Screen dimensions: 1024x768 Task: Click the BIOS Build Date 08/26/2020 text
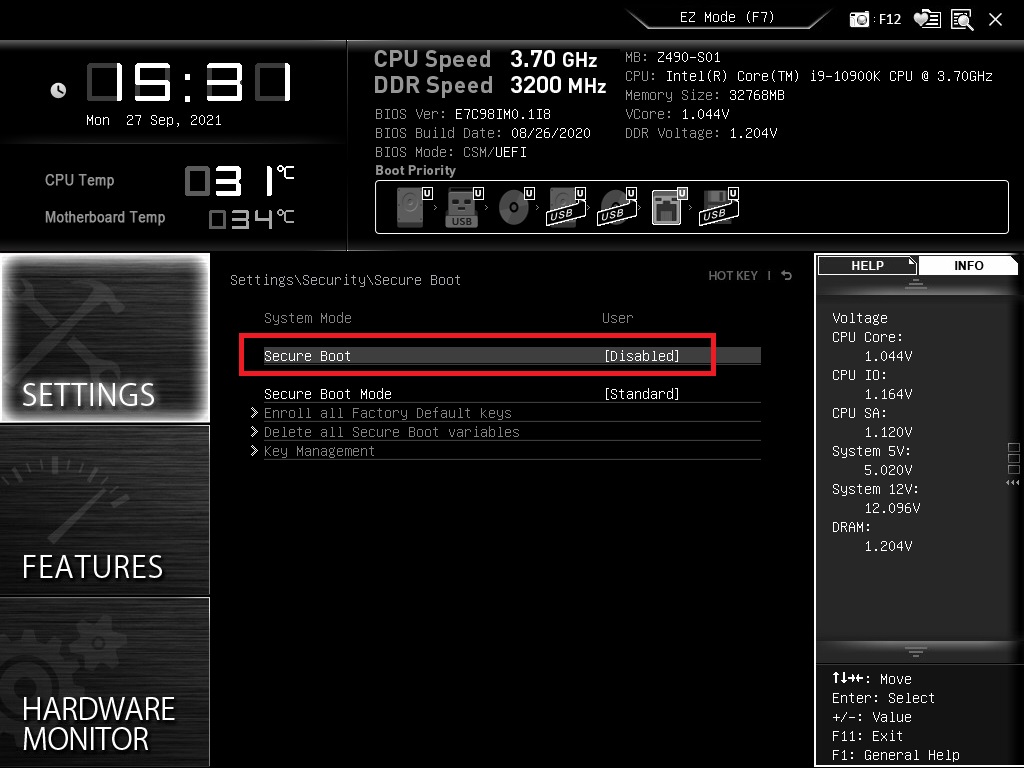[483, 133]
